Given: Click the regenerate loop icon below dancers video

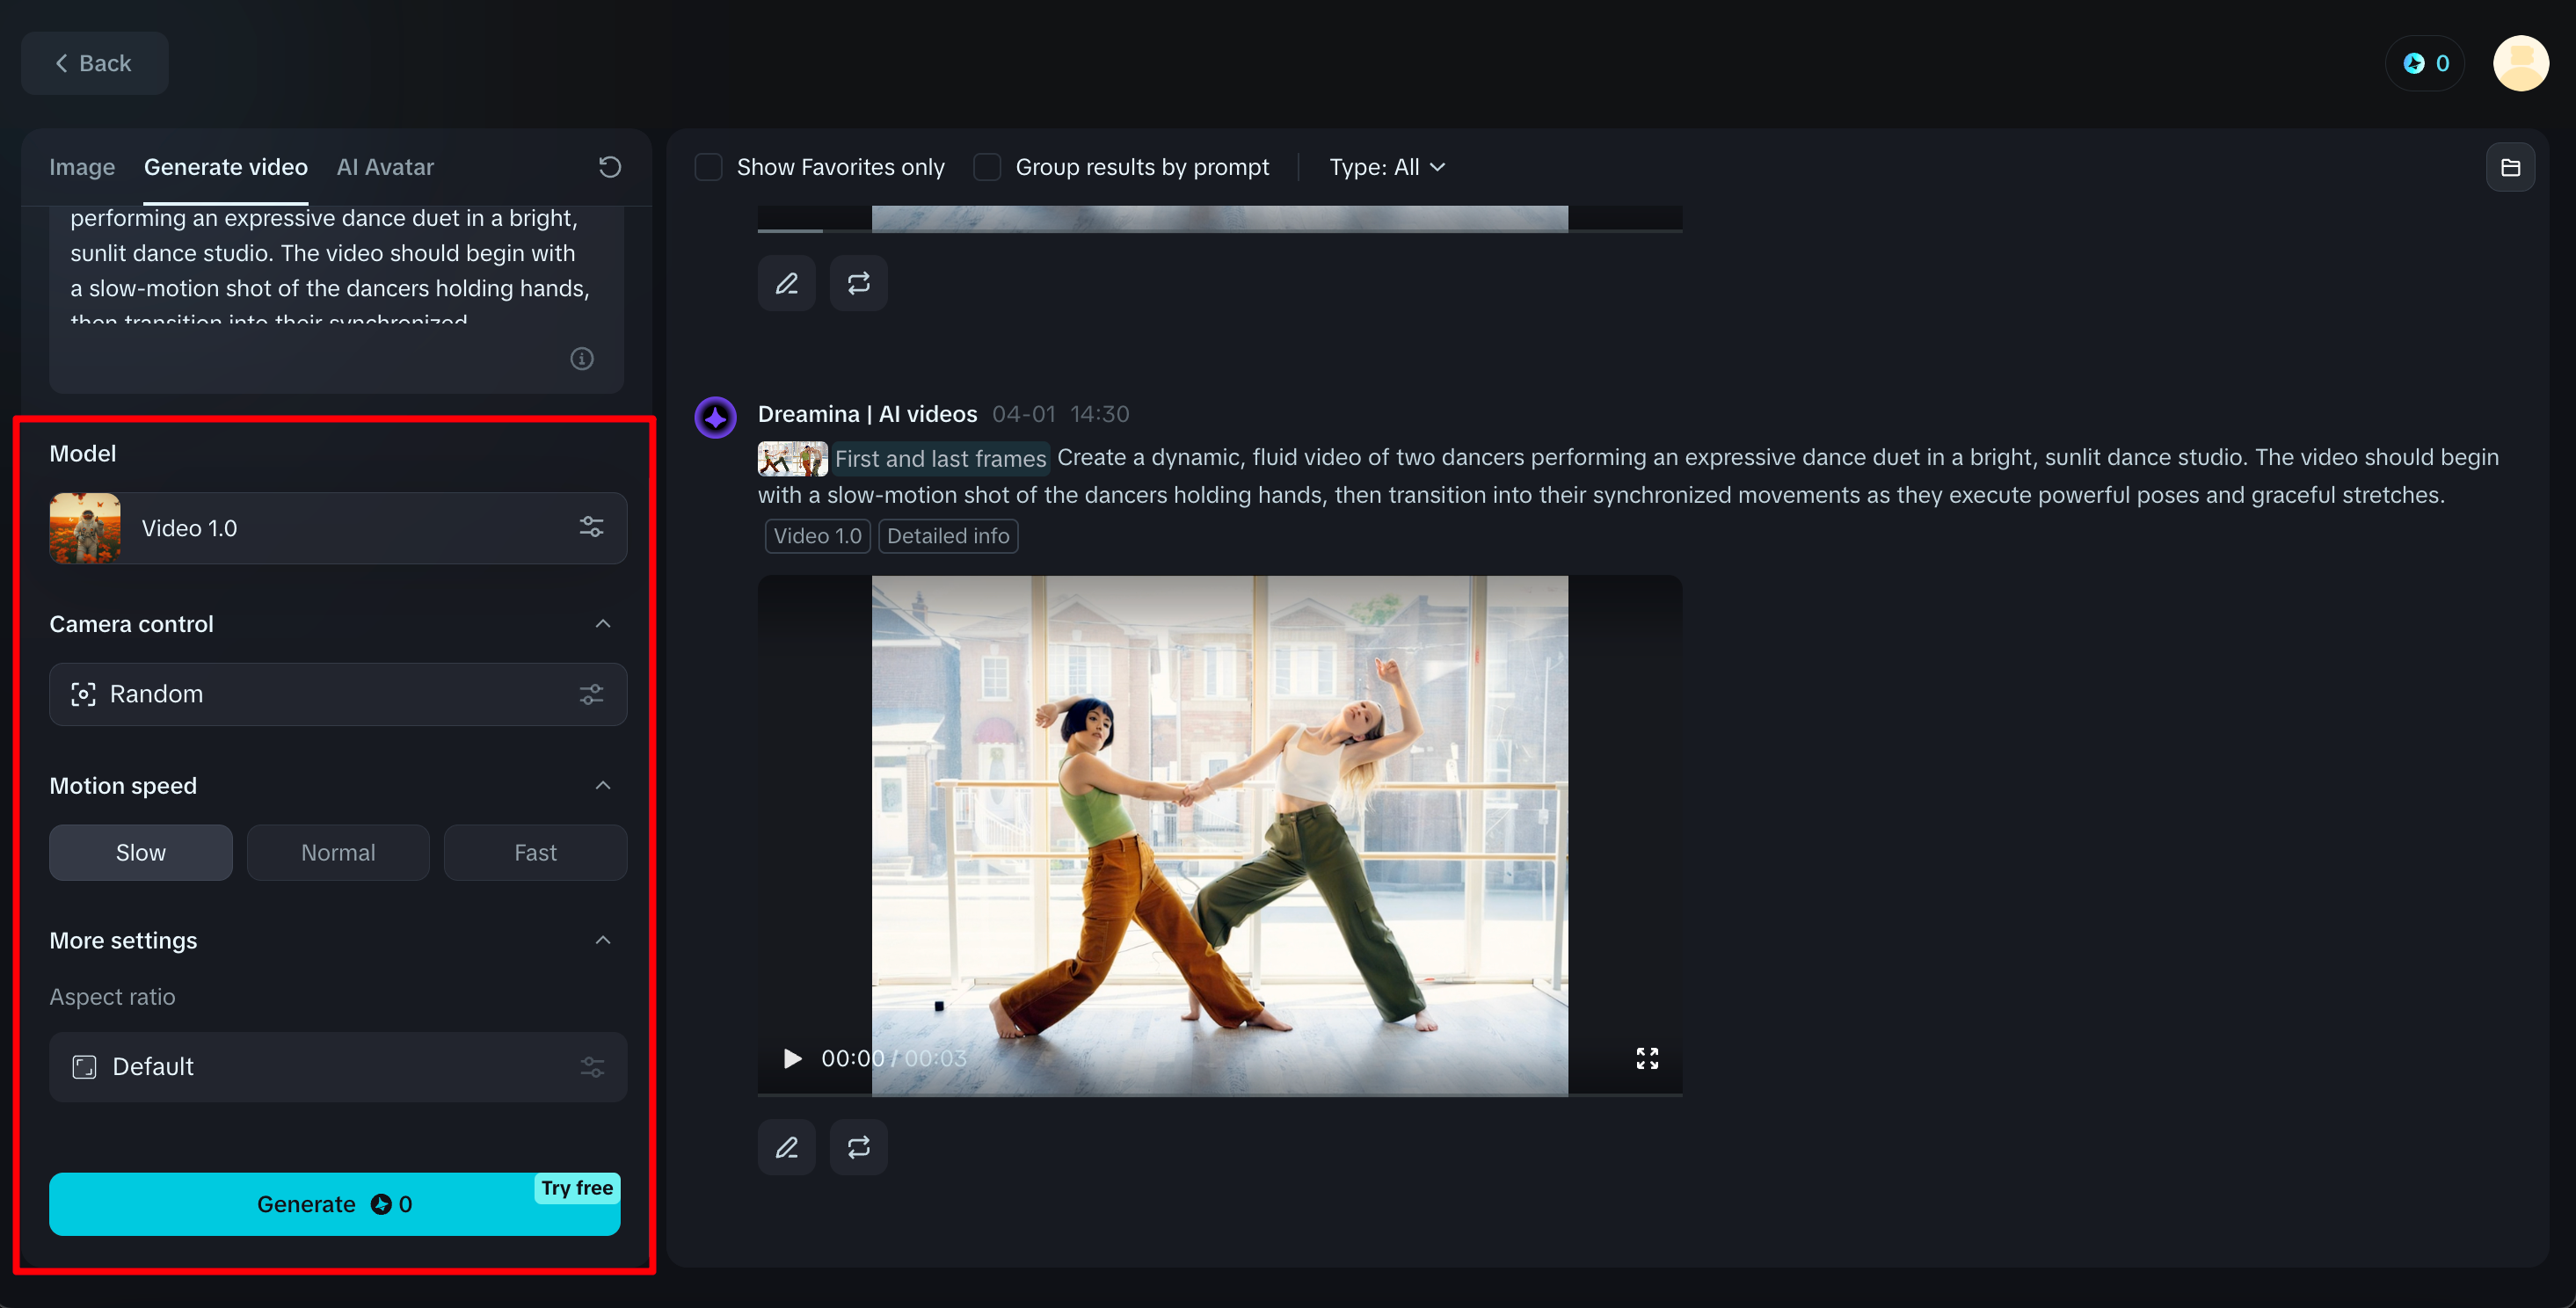Looking at the screenshot, I should (858, 1147).
